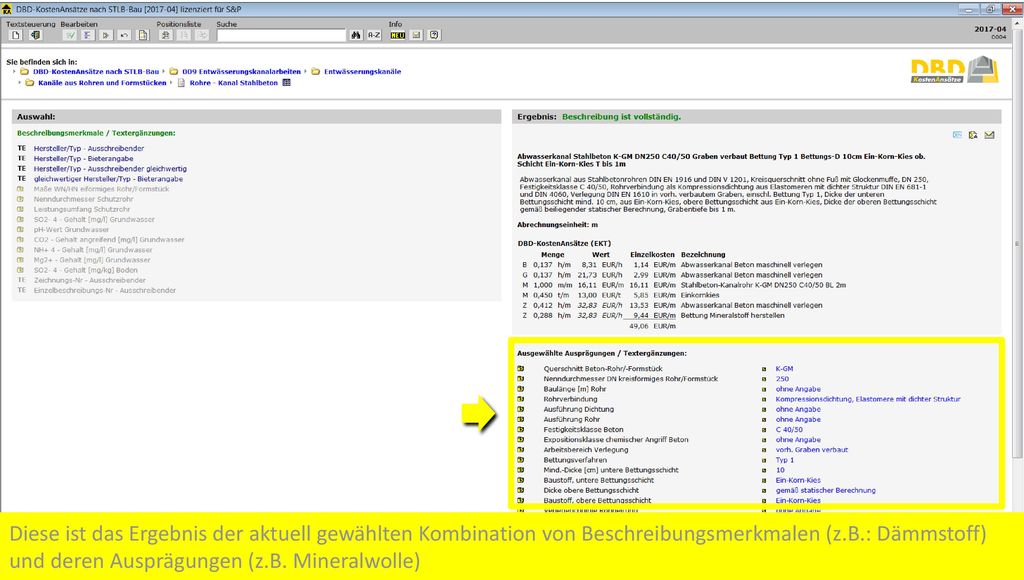Click the envelope icon under Info
The height and width of the screenshot is (580, 1024).
pos(416,35)
